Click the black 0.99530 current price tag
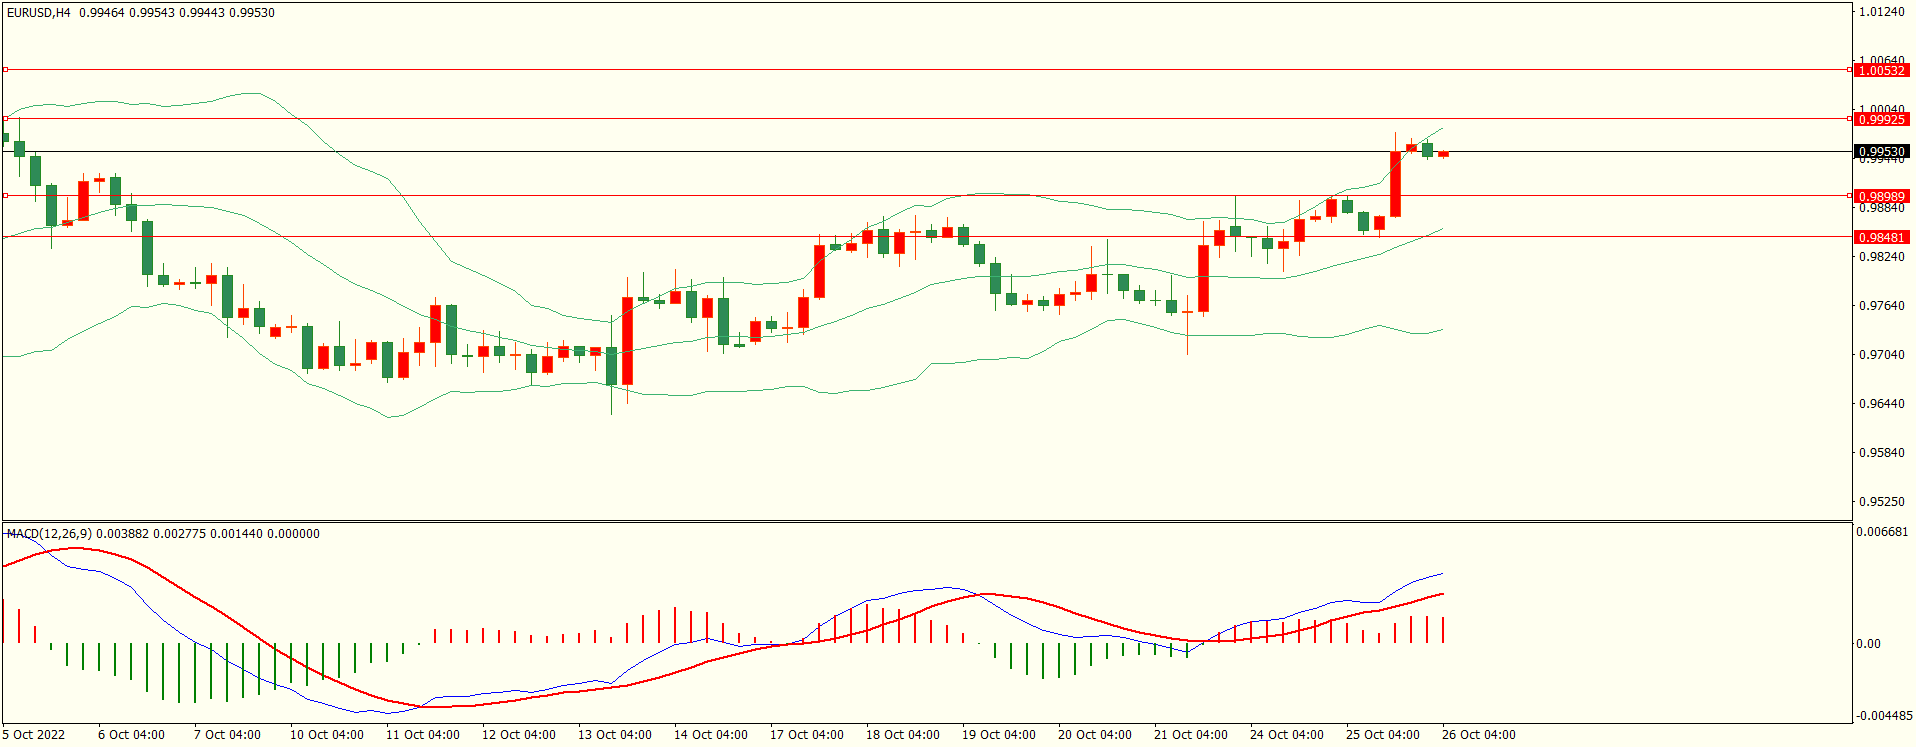 coord(1881,152)
